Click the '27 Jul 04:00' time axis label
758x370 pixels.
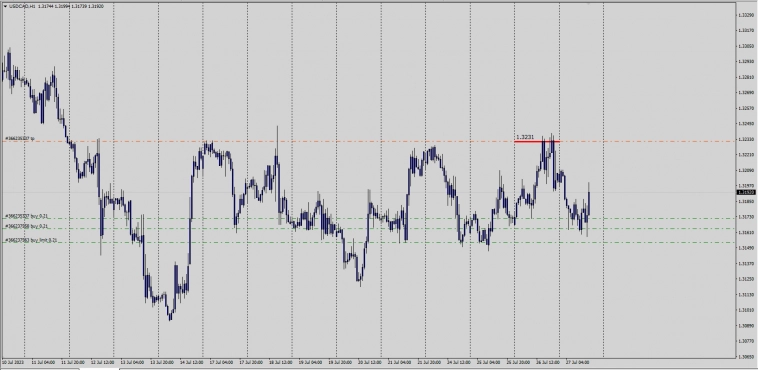[x=578, y=362]
